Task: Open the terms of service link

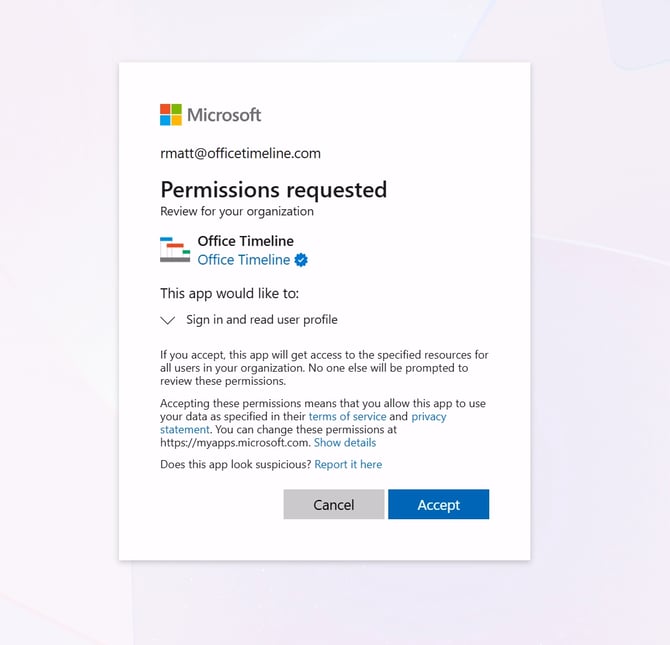Action: (x=347, y=416)
